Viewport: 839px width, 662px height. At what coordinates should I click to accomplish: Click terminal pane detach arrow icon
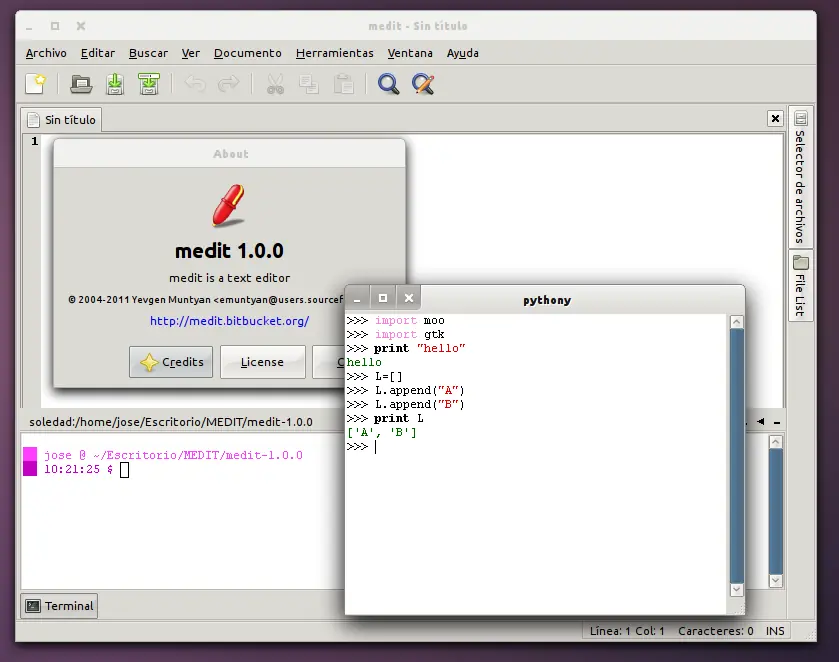tap(760, 422)
